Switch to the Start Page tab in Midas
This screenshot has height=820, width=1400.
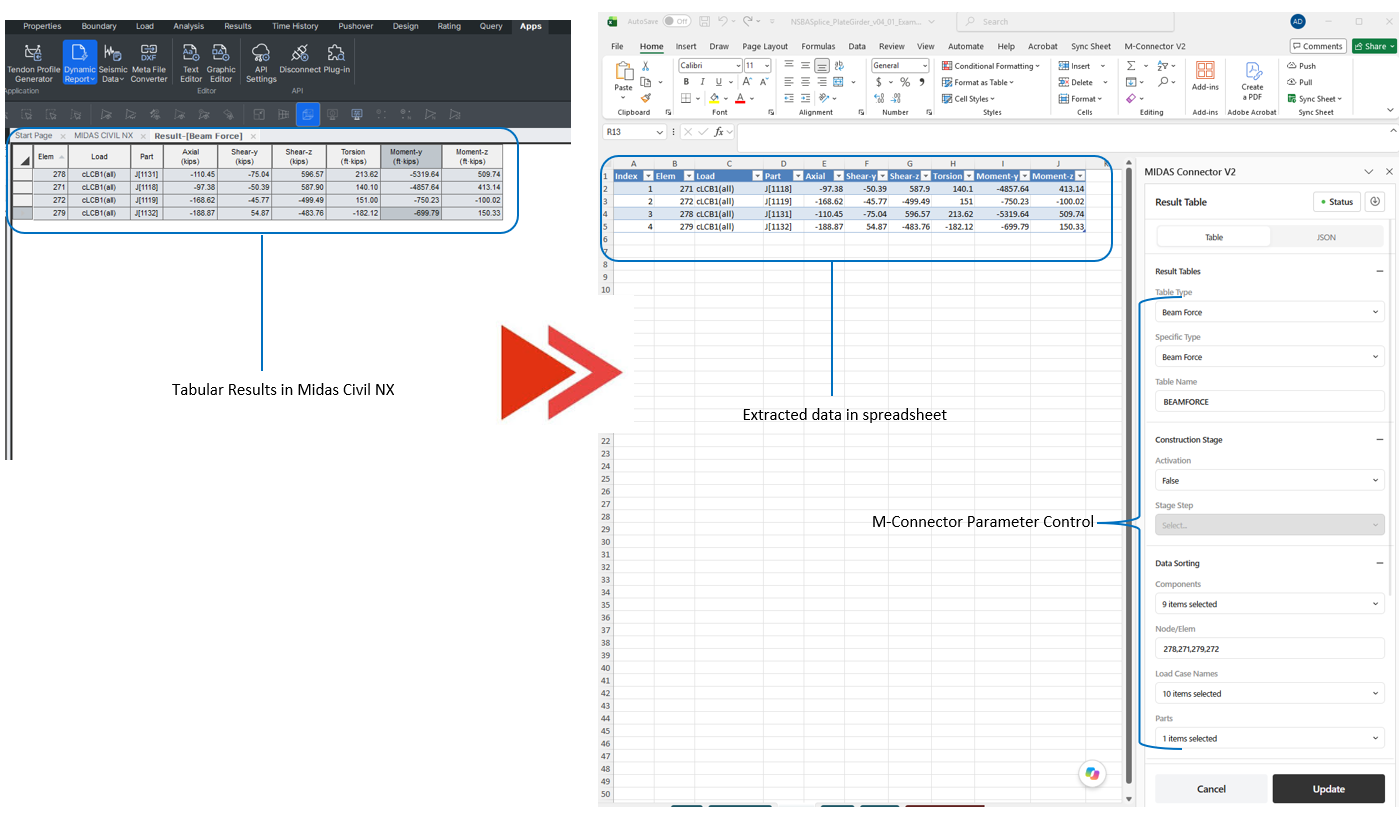[33, 135]
